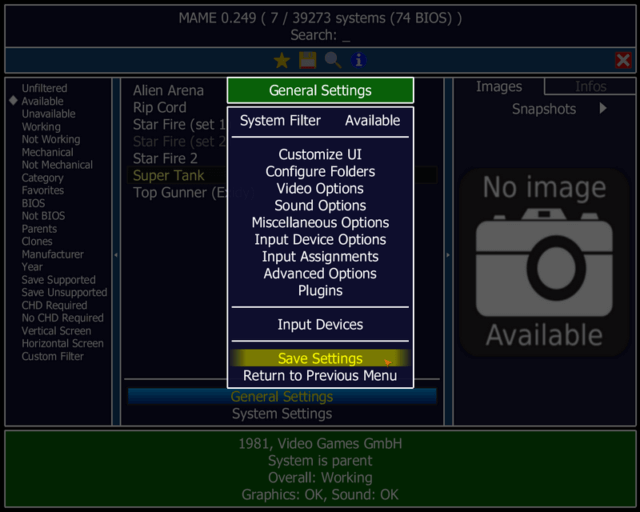Select Rip Cord in the system list
This screenshot has width=640, height=512.
tap(160, 108)
